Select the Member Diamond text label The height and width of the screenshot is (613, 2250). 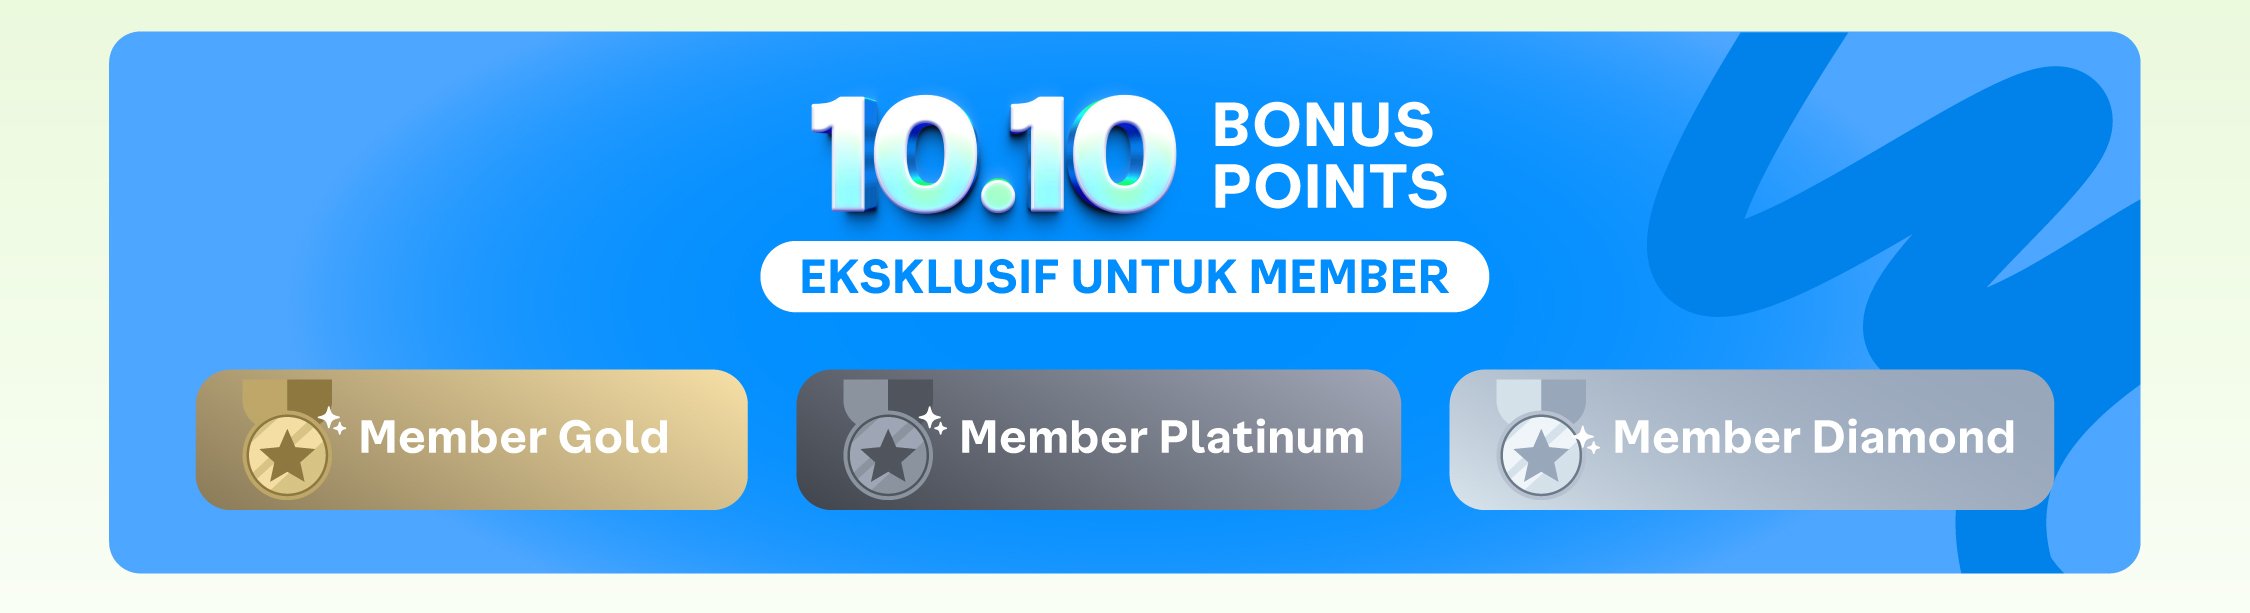coord(1814,438)
